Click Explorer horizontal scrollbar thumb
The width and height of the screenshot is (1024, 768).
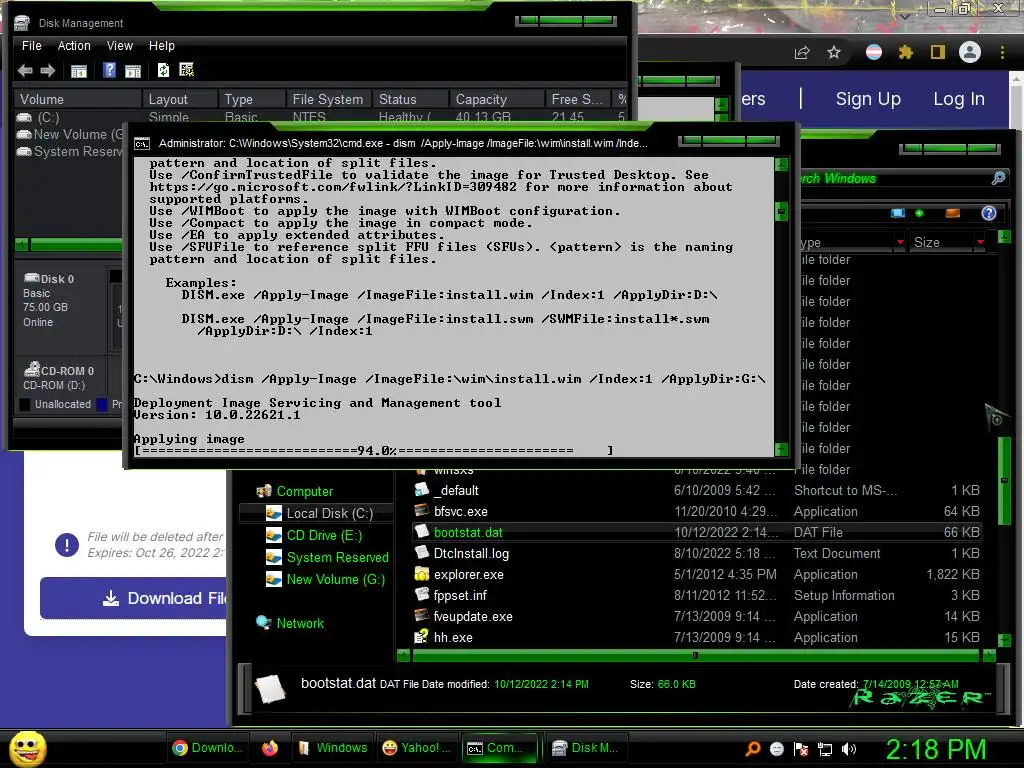[696, 655]
